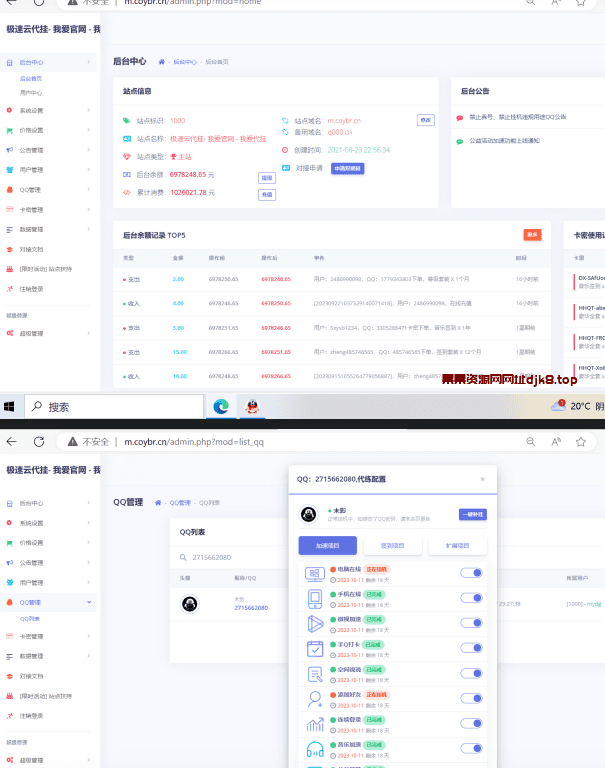Expand 公告管理 in upper window sidebar

pyautogui.click(x=48, y=150)
